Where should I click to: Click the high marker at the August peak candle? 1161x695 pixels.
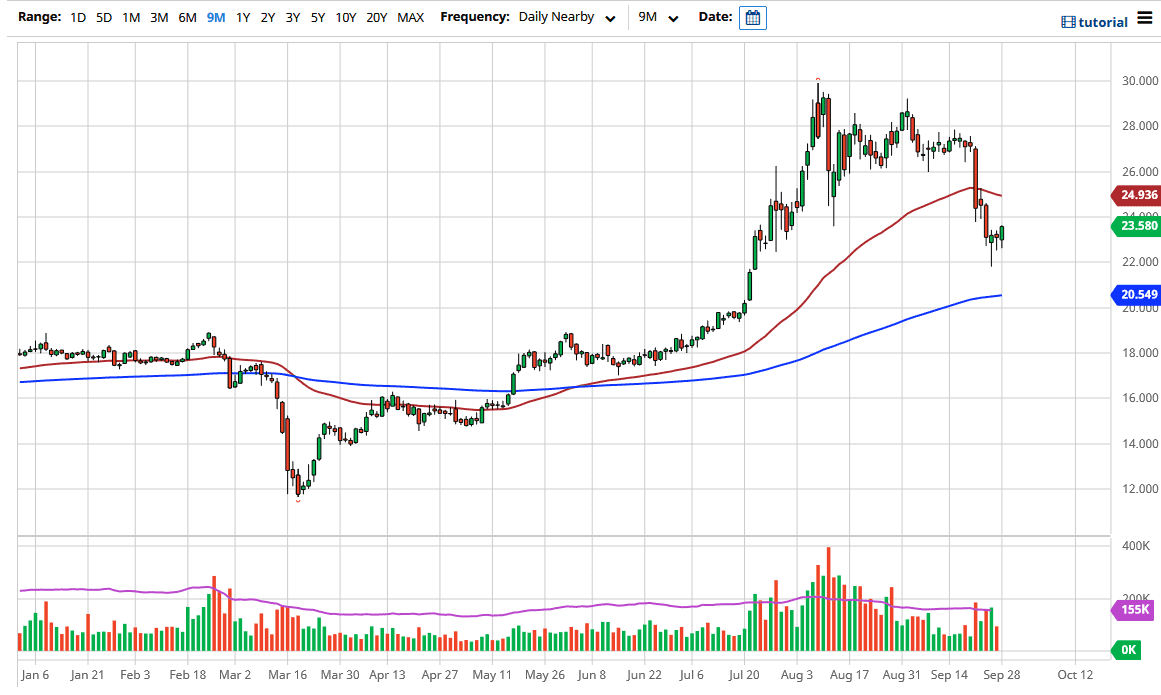(817, 78)
